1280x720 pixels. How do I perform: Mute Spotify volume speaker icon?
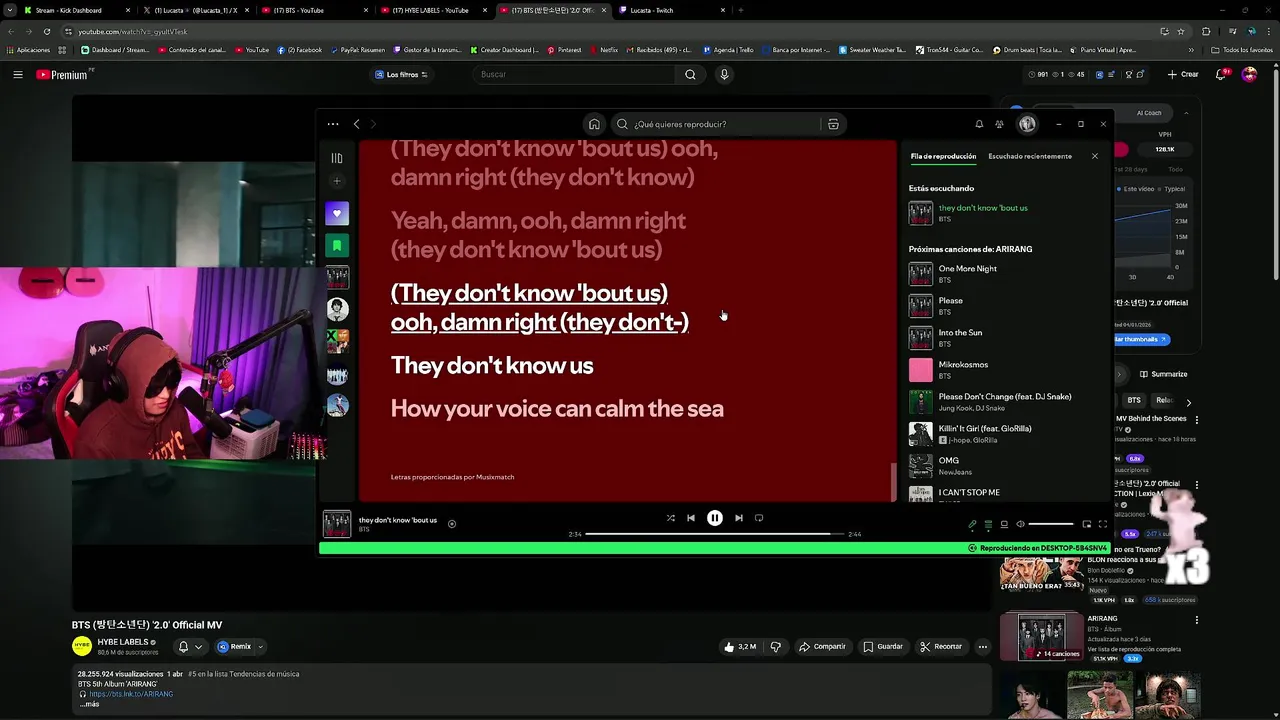(x=1020, y=524)
